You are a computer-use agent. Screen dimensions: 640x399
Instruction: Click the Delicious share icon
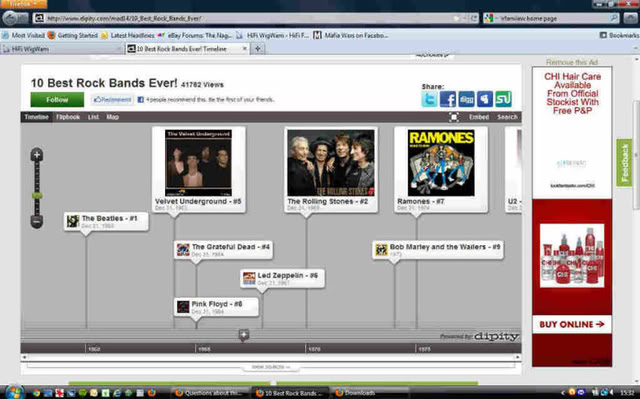pos(485,99)
